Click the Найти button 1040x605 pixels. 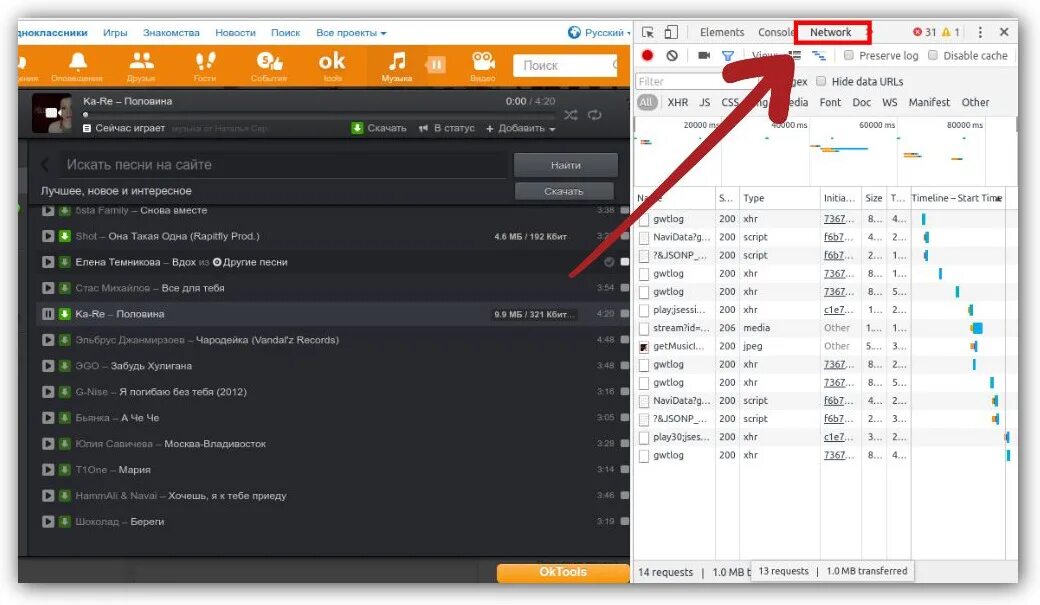(566, 165)
